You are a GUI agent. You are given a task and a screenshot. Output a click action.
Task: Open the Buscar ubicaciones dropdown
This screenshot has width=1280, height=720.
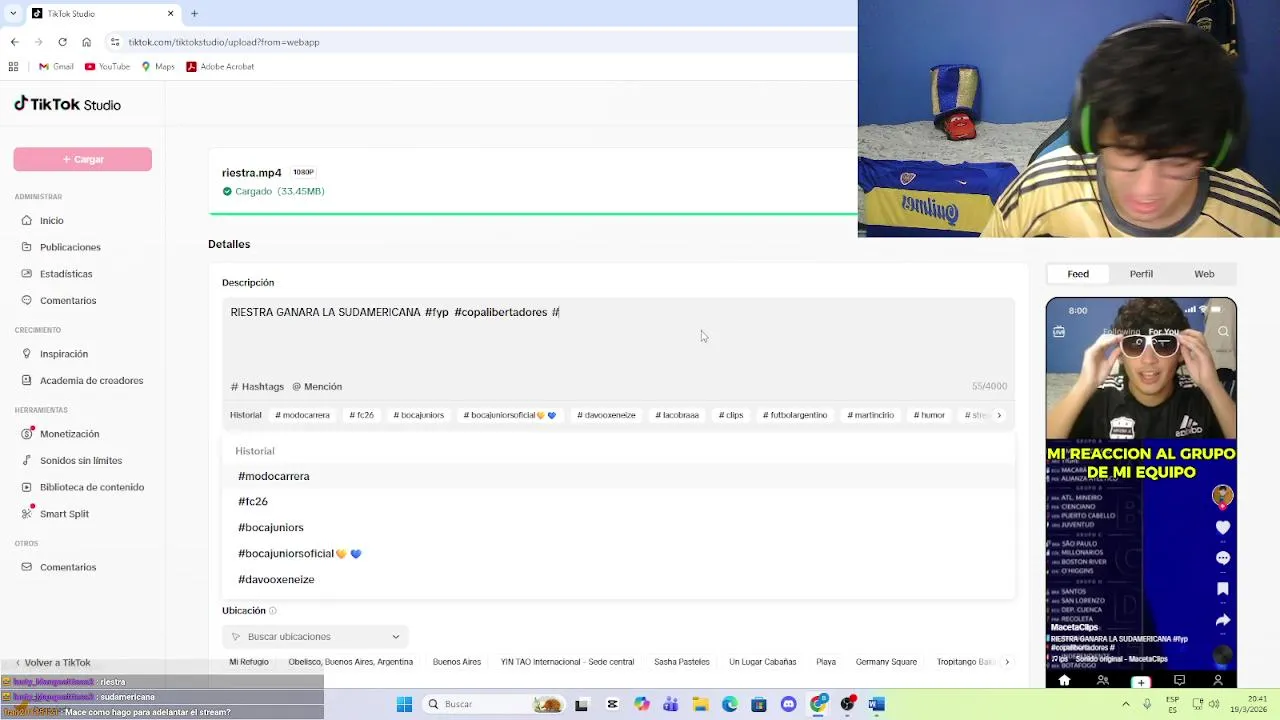(315, 636)
